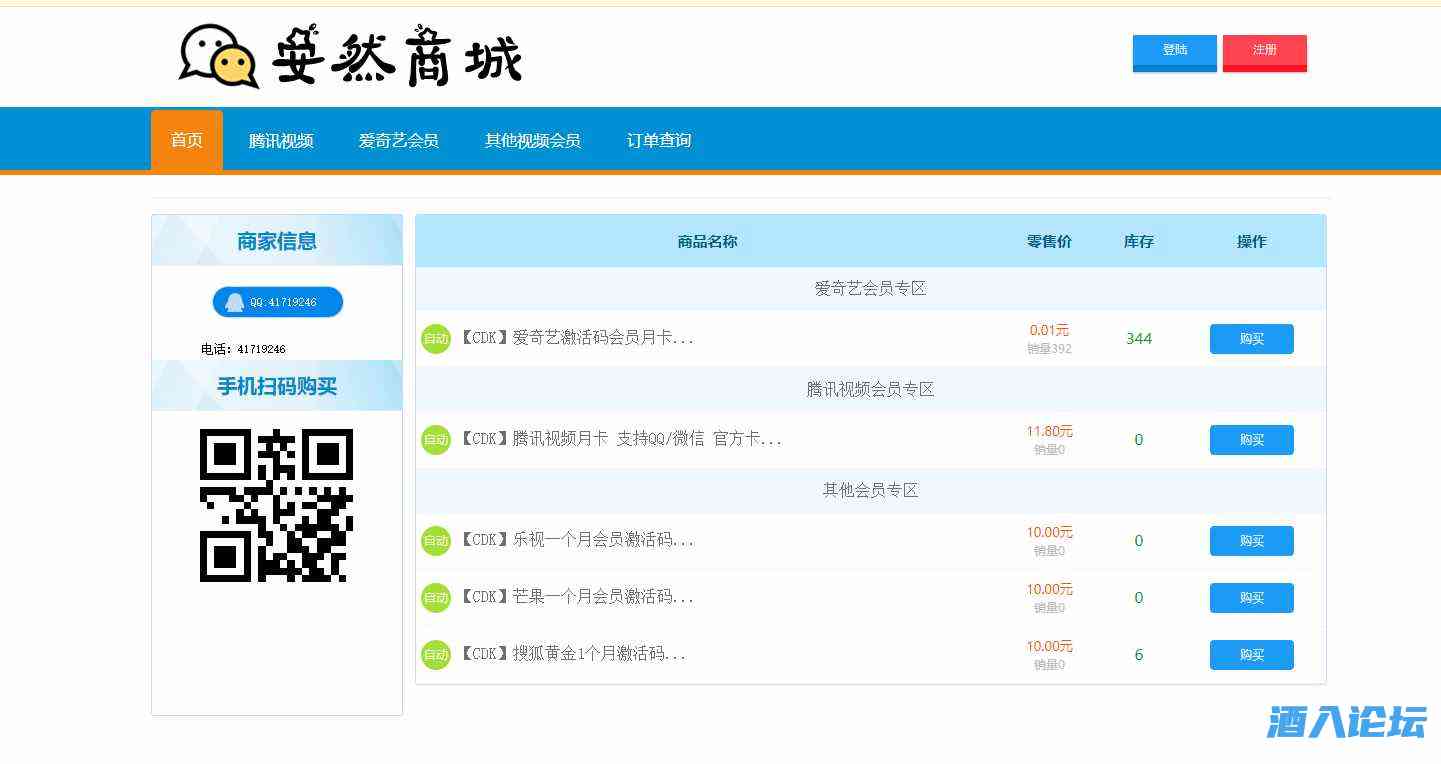Open the 爱奇艺会员 menu item
Screen dimensions: 1441x764
click(x=398, y=141)
